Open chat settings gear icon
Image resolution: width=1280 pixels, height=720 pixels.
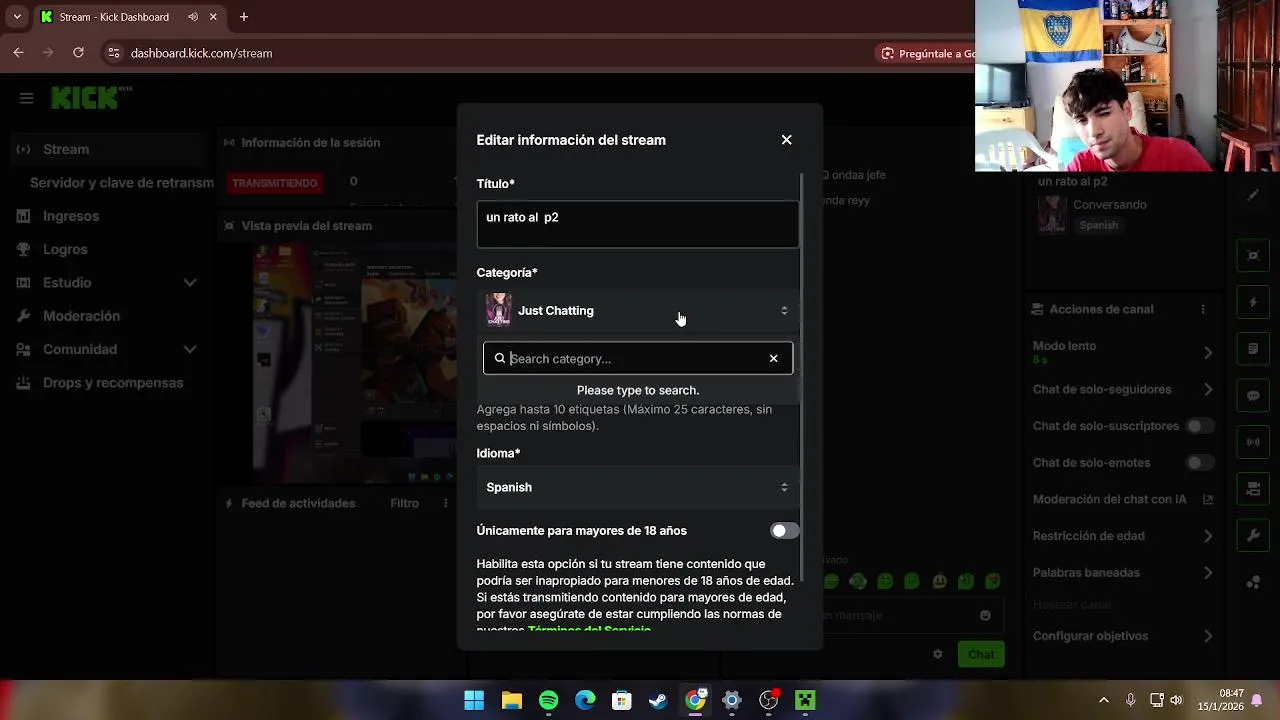coord(937,654)
